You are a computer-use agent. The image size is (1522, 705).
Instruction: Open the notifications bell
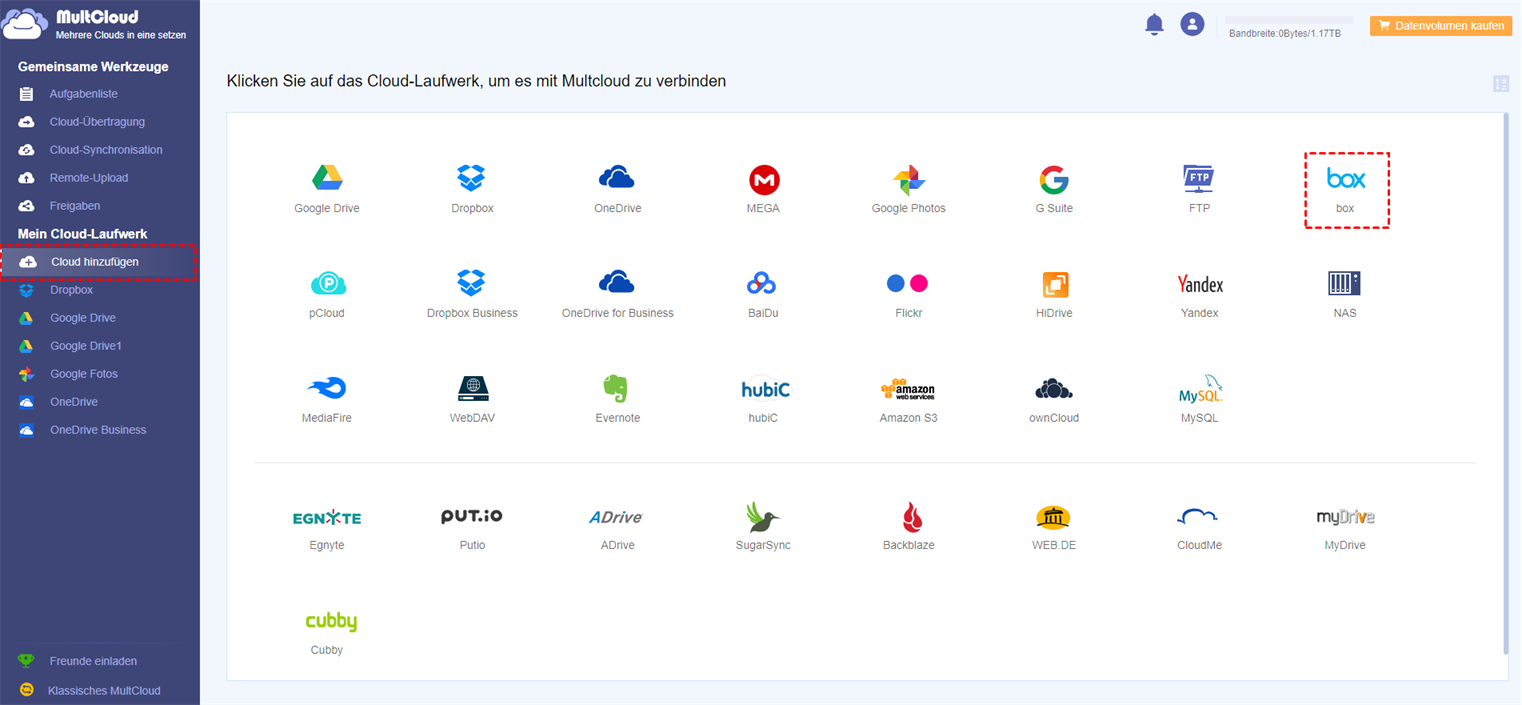[x=1154, y=24]
